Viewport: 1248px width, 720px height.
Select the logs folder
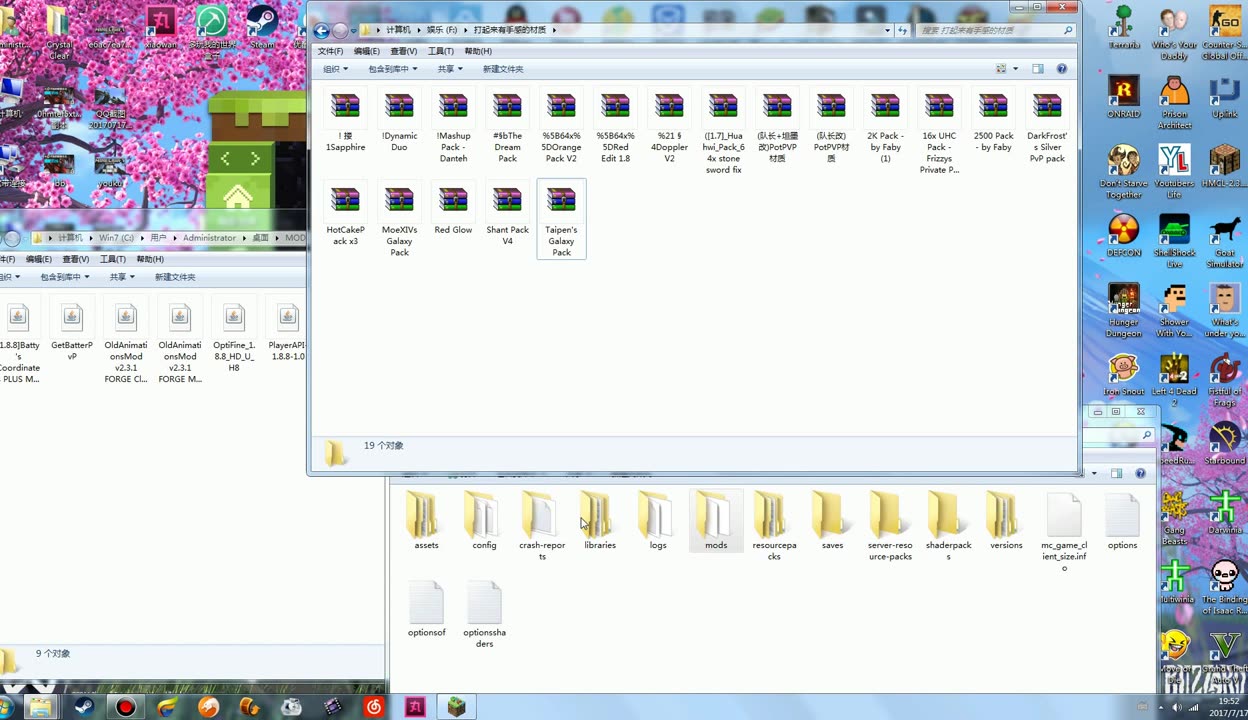pyautogui.click(x=658, y=521)
